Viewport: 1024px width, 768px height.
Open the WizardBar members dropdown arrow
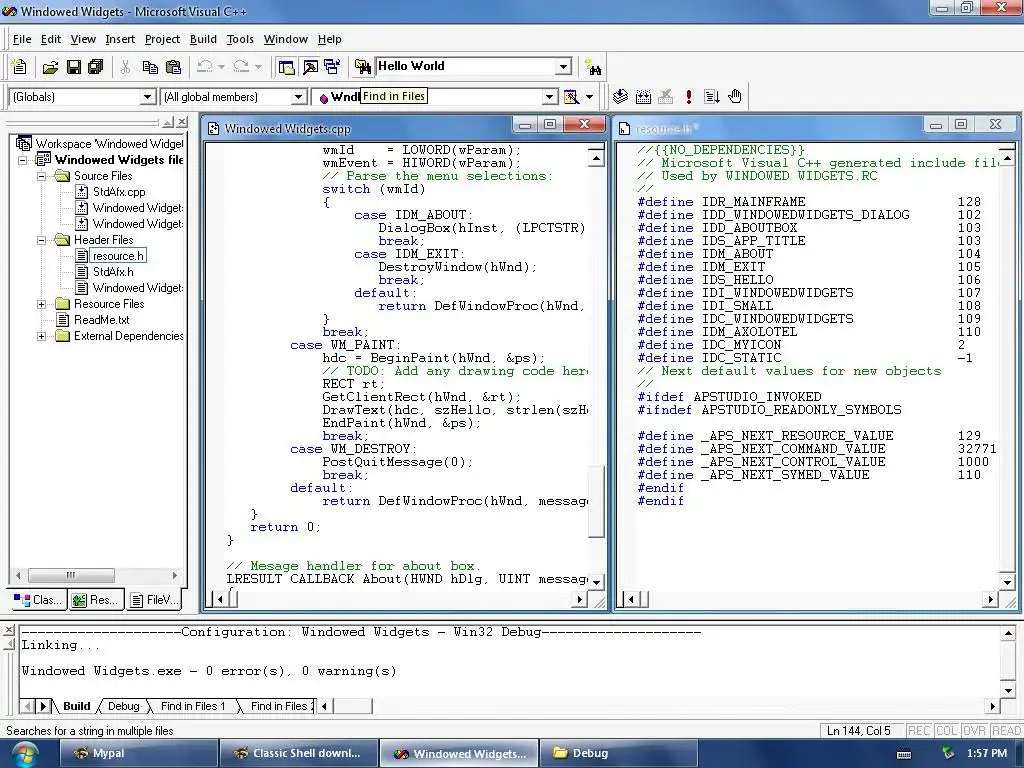coord(550,97)
